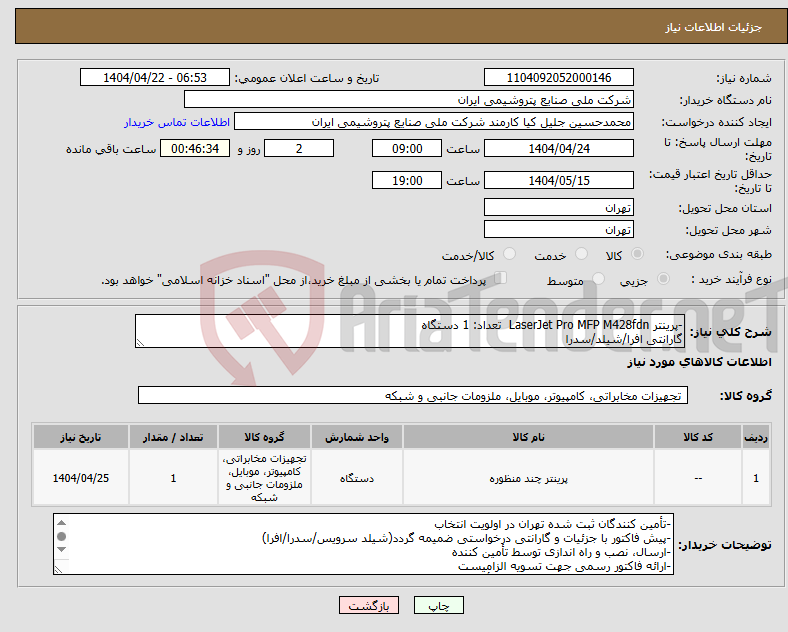Click the تعداد / مقدار column header

click(173, 437)
